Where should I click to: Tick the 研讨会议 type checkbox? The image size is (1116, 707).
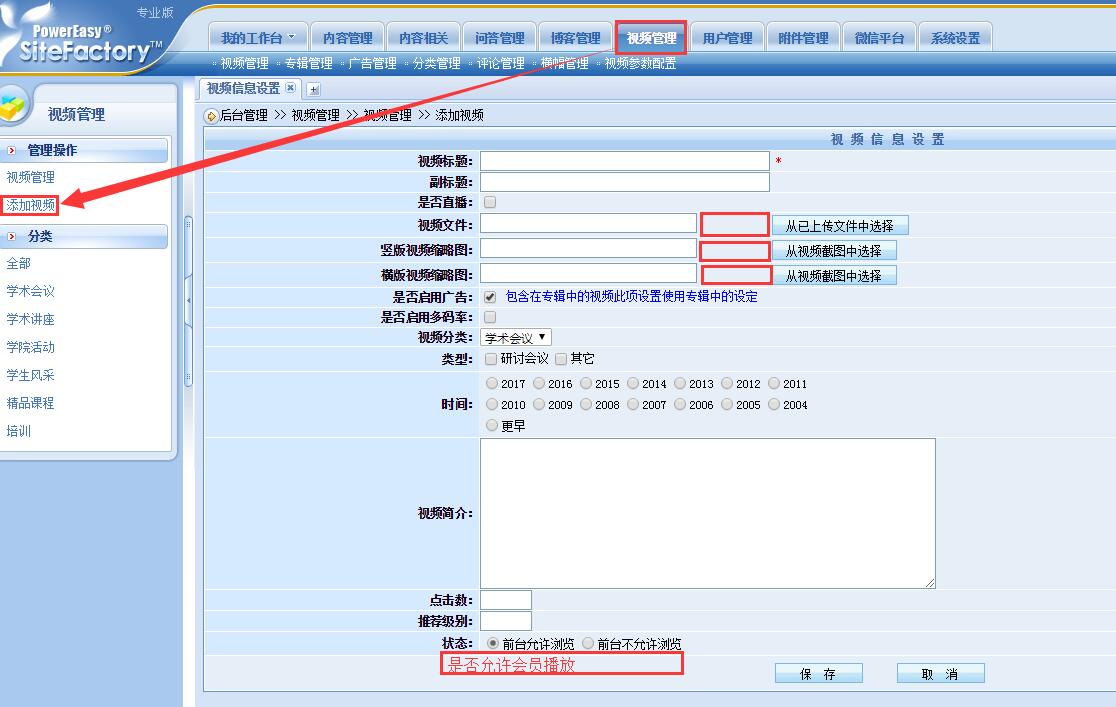click(x=490, y=359)
